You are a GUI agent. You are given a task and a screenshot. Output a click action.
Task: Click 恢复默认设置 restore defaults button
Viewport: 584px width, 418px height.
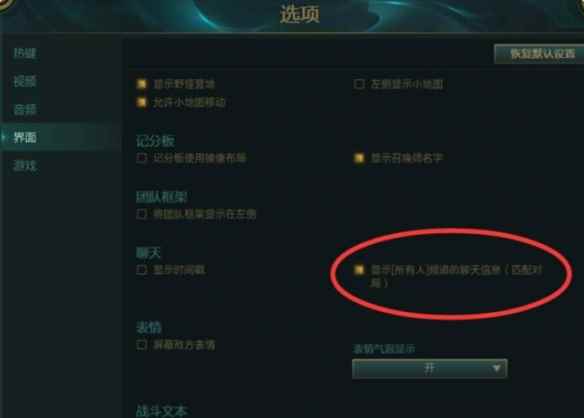click(x=542, y=54)
